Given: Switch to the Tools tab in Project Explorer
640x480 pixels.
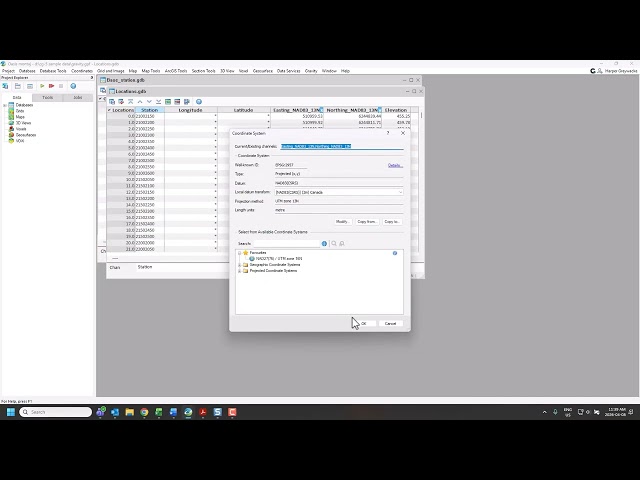Looking at the screenshot, I should 47,98.
